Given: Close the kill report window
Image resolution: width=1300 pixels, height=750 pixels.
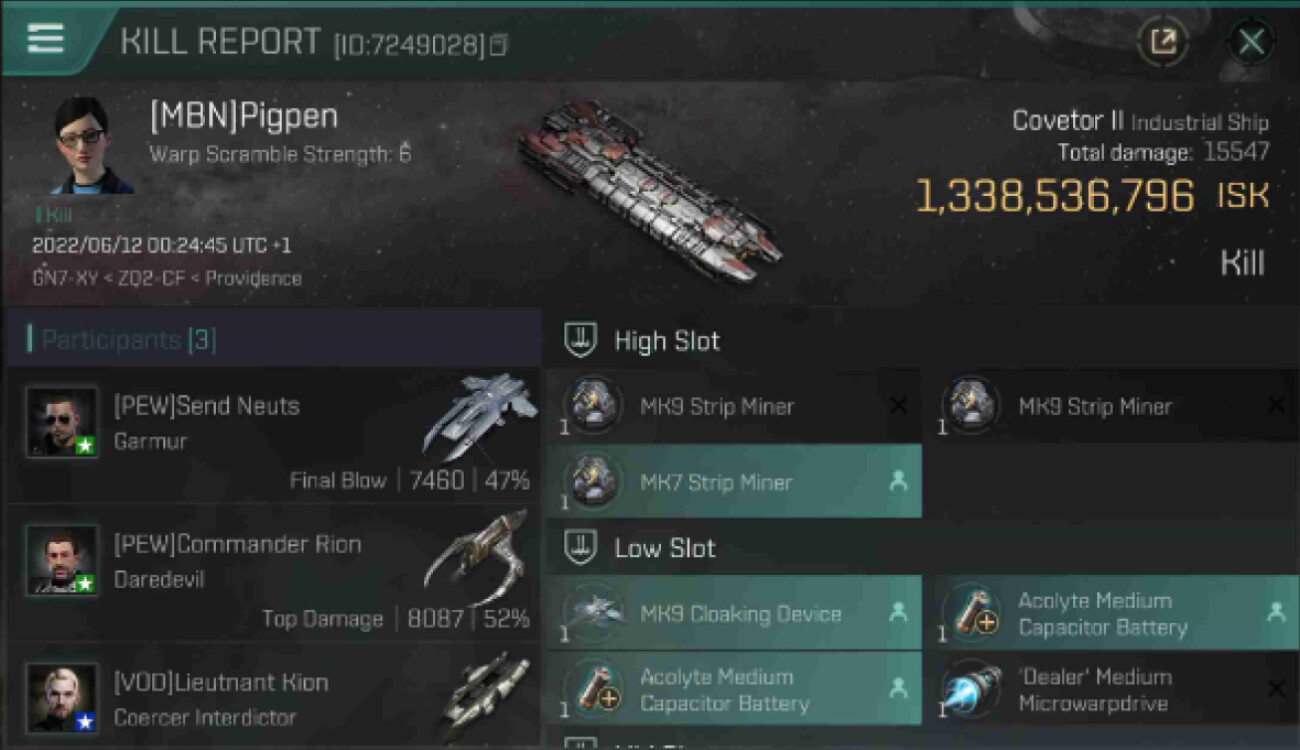Looking at the screenshot, I should (1251, 42).
